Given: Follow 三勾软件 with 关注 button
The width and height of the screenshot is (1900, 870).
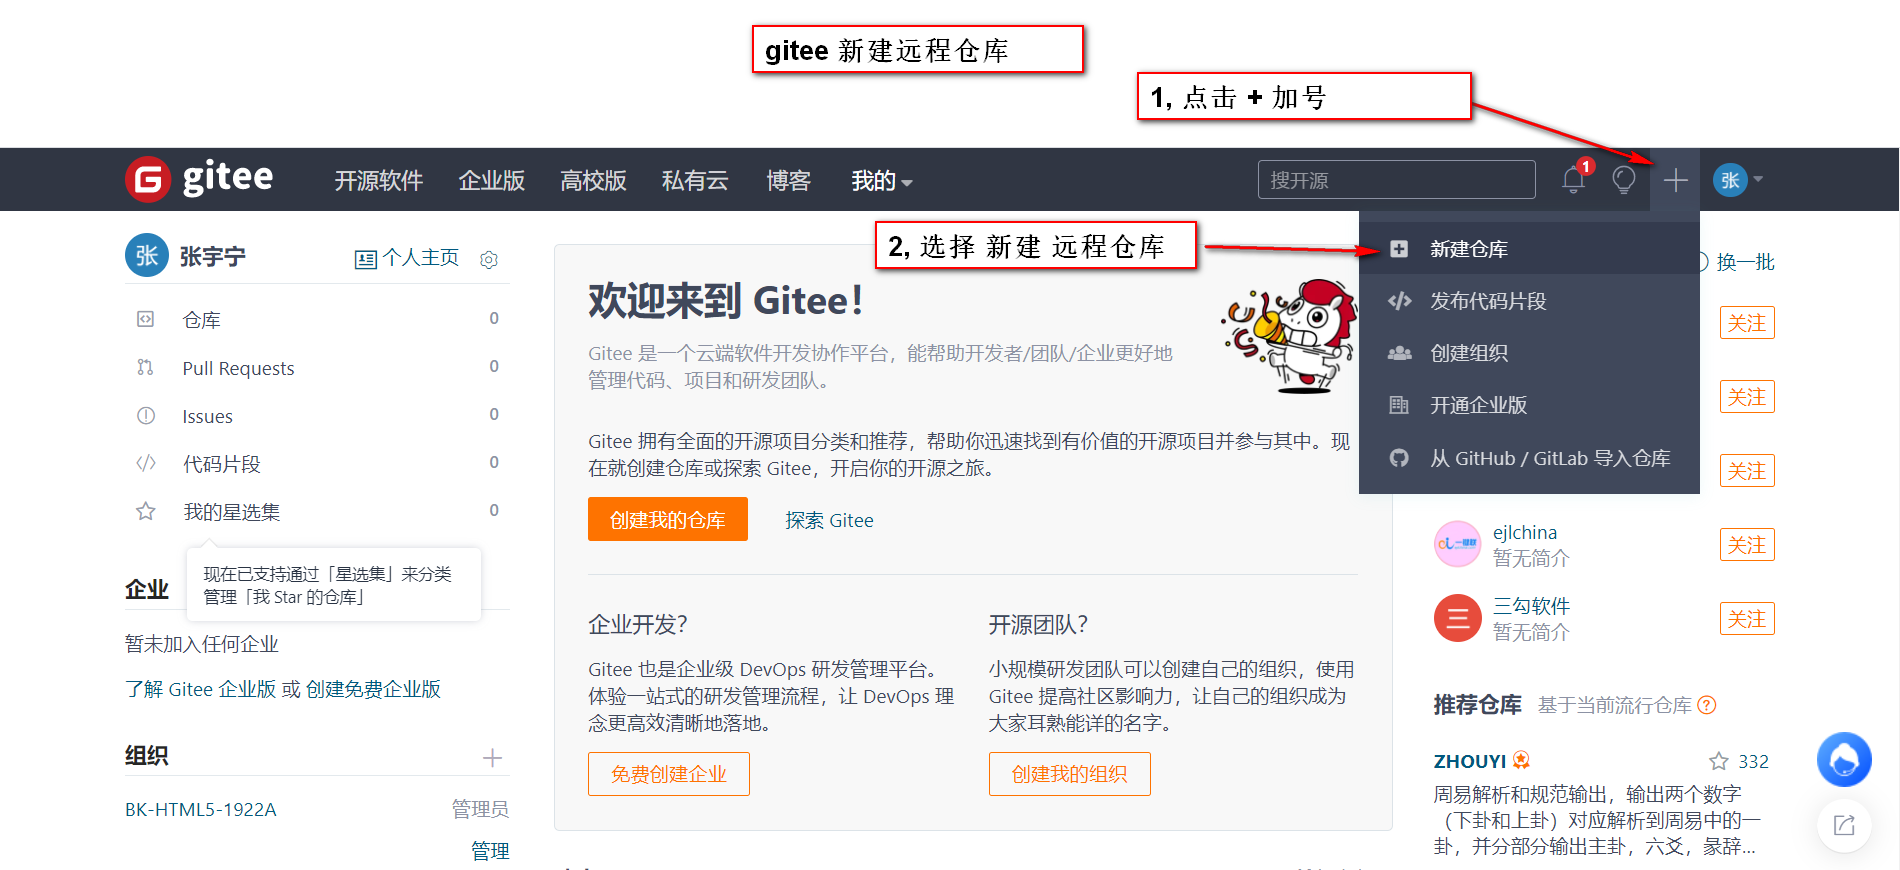Looking at the screenshot, I should click(x=1747, y=619).
